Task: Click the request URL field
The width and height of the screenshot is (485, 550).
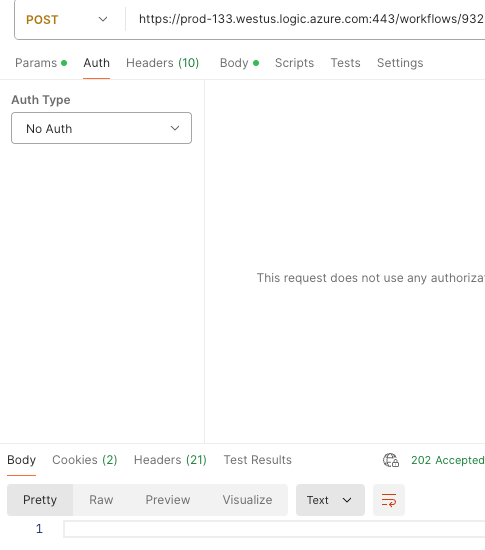Action: (x=311, y=19)
